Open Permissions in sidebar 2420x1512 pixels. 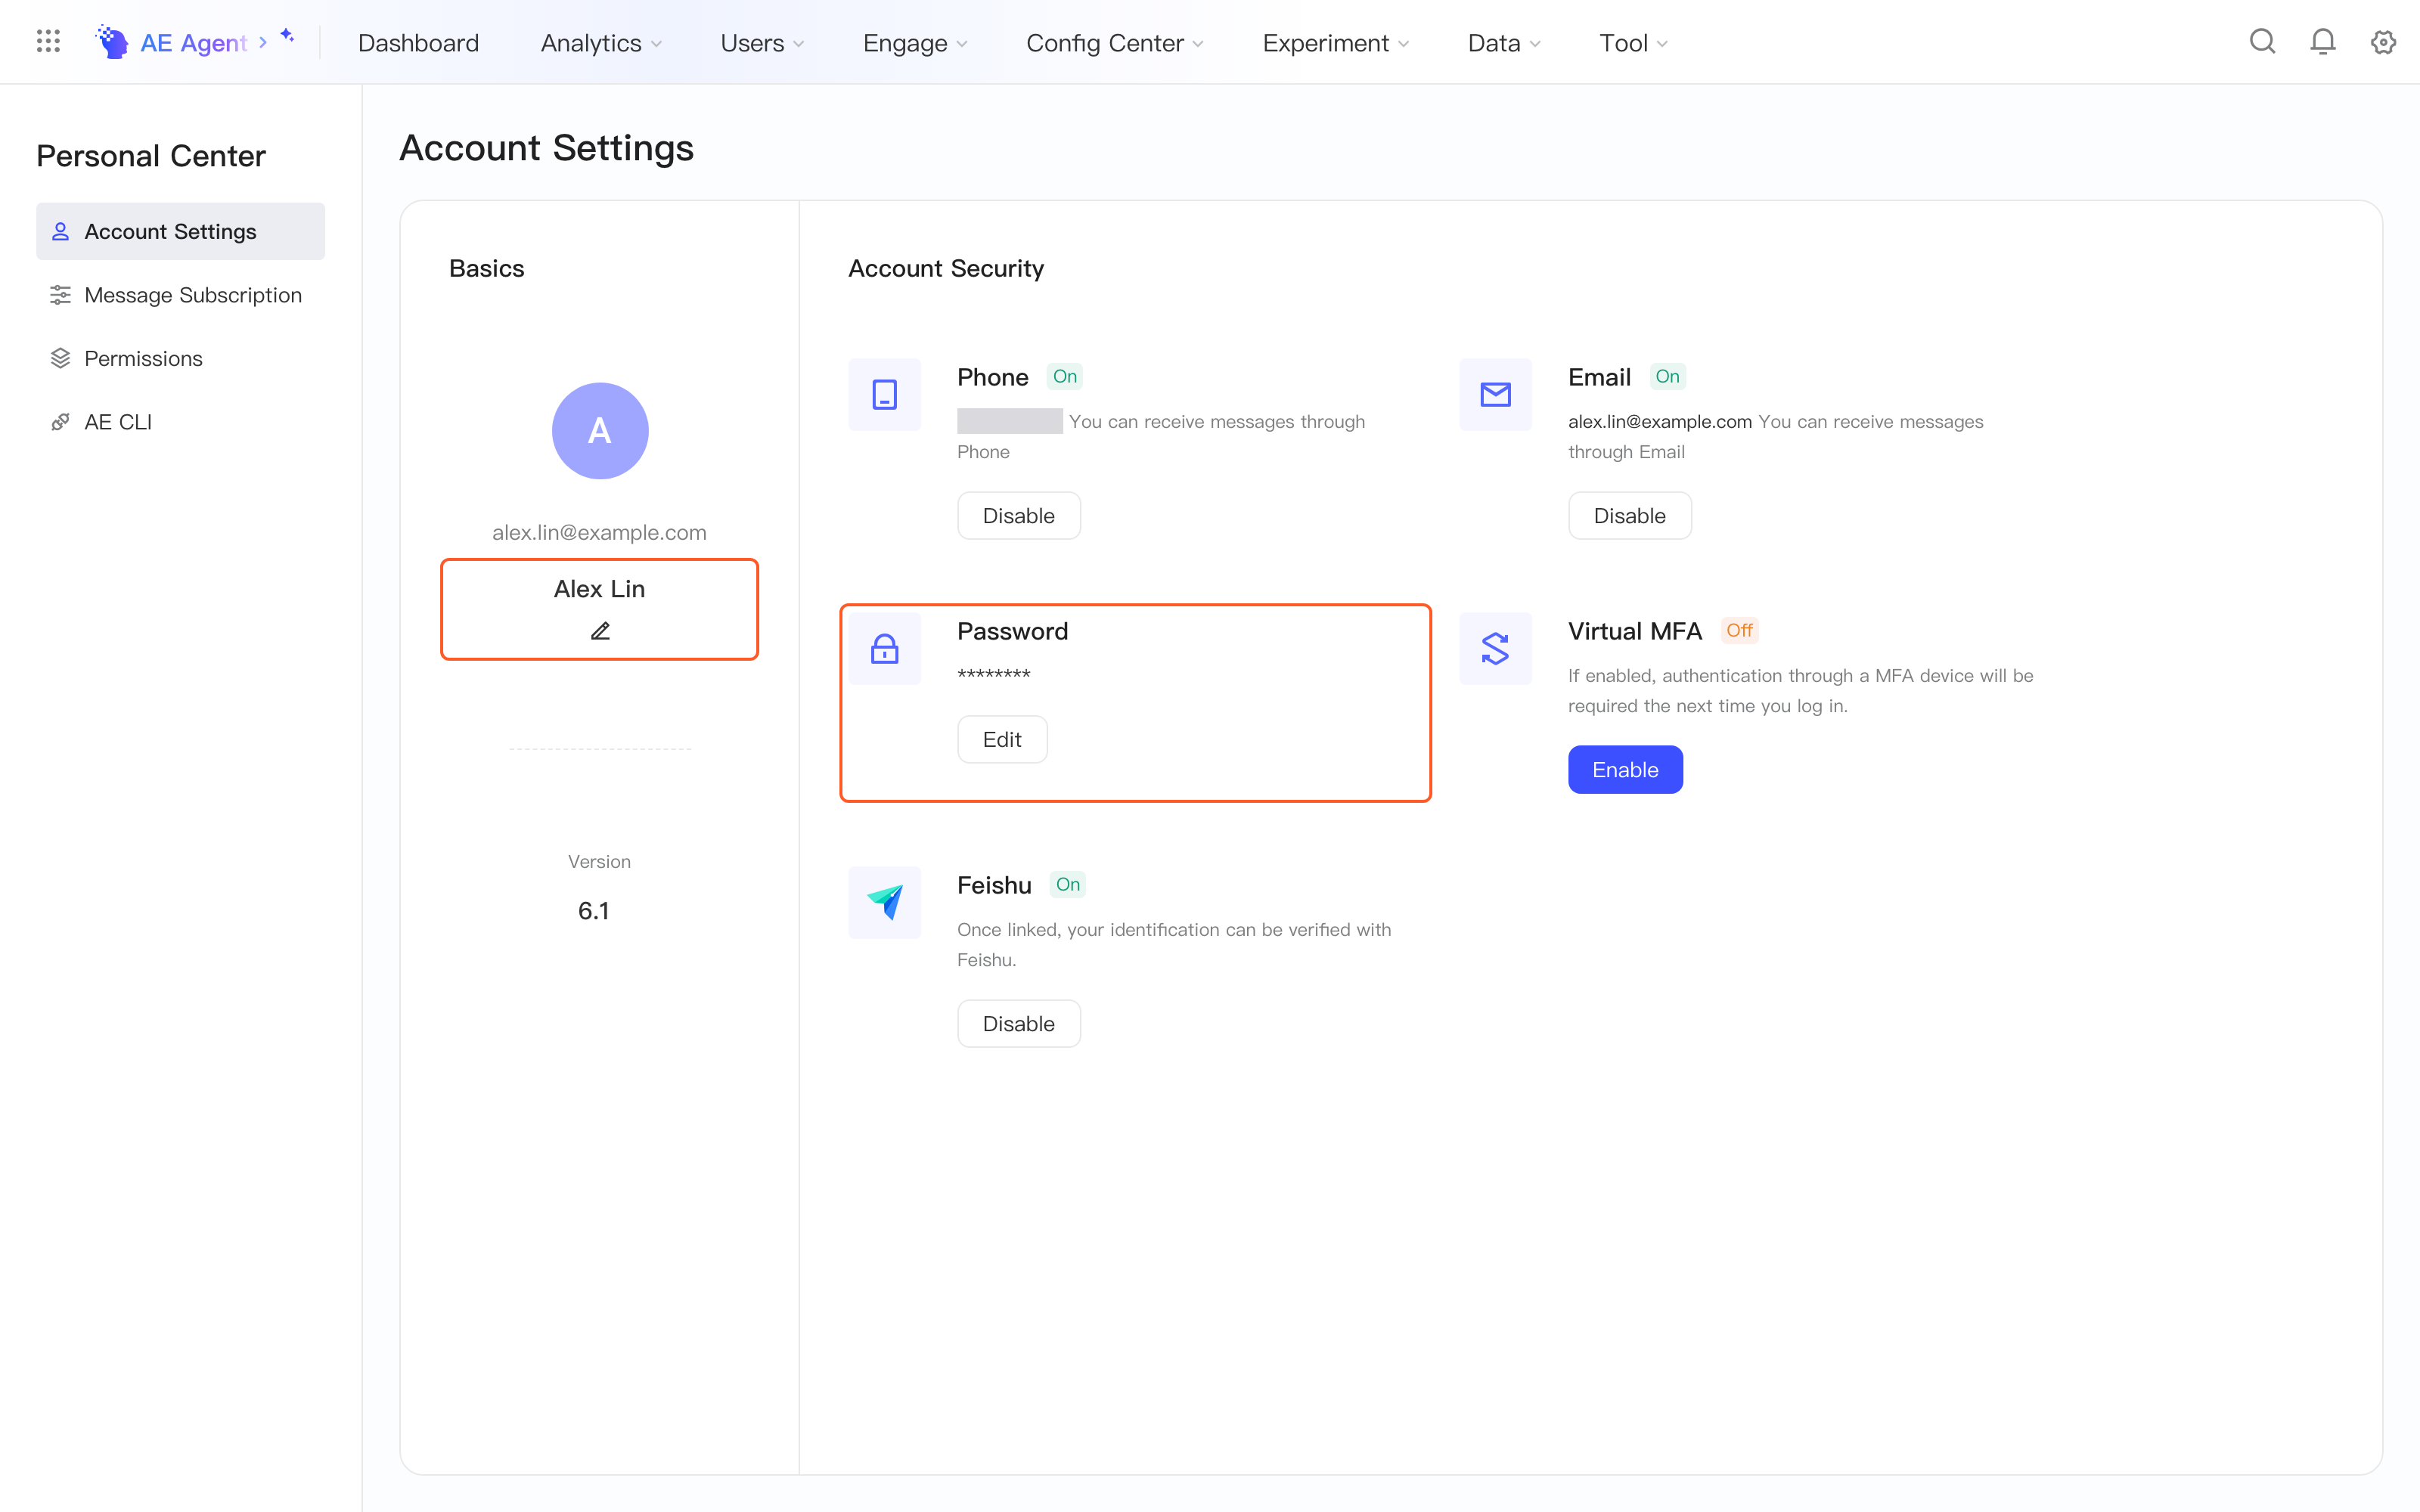click(x=180, y=358)
